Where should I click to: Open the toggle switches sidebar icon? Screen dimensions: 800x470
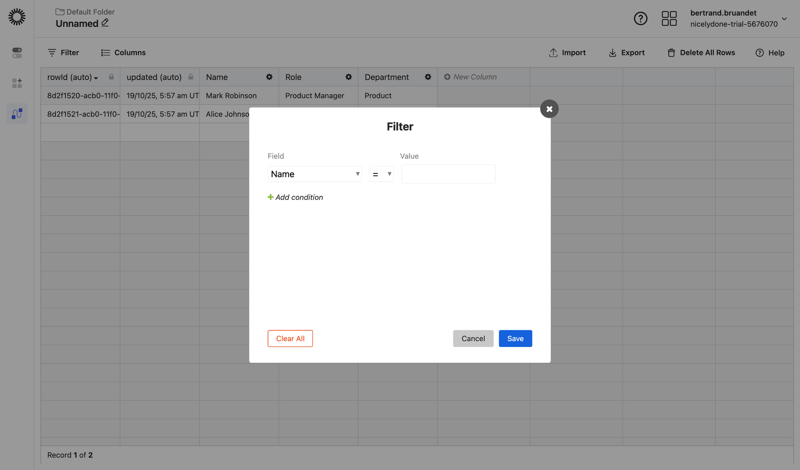click(x=17, y=53)
